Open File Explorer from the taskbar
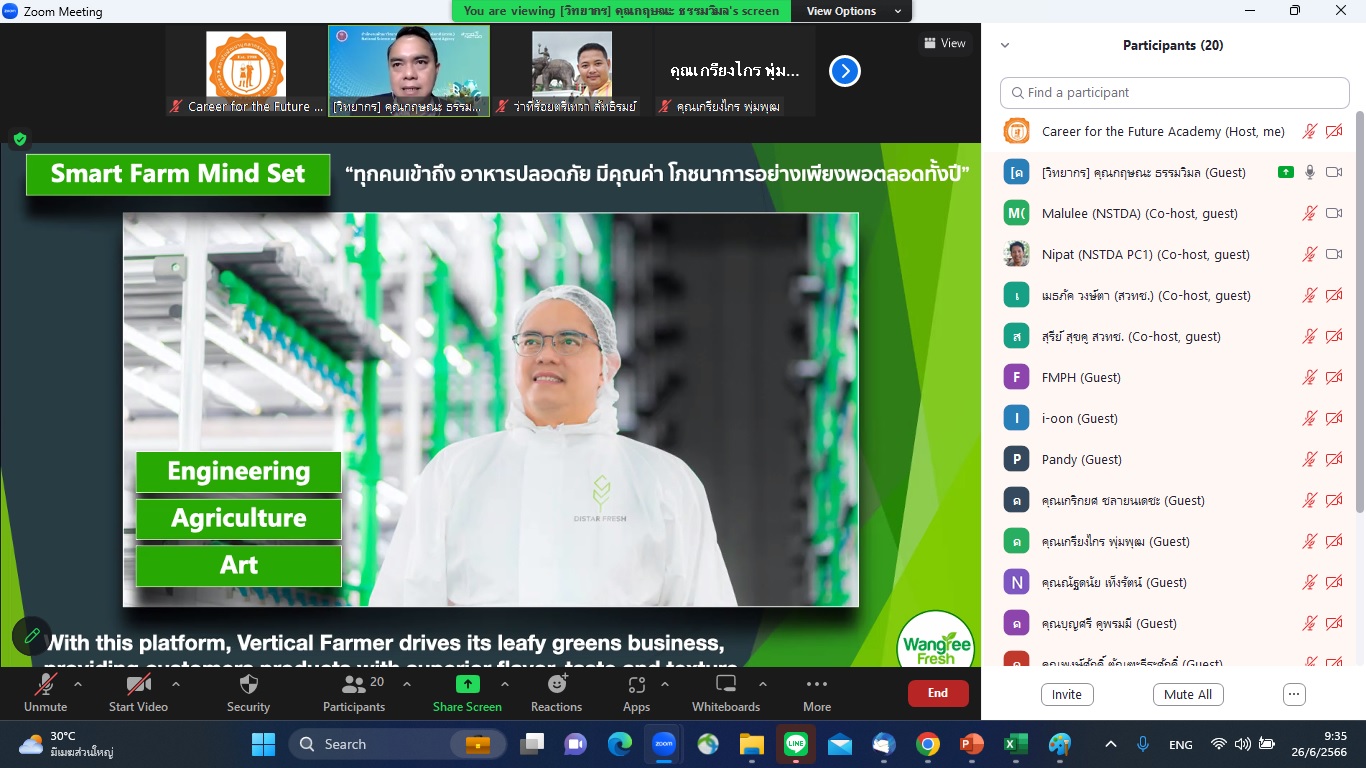The width and height of the screenshot is (1366, 768). click(x=752, y=744)
